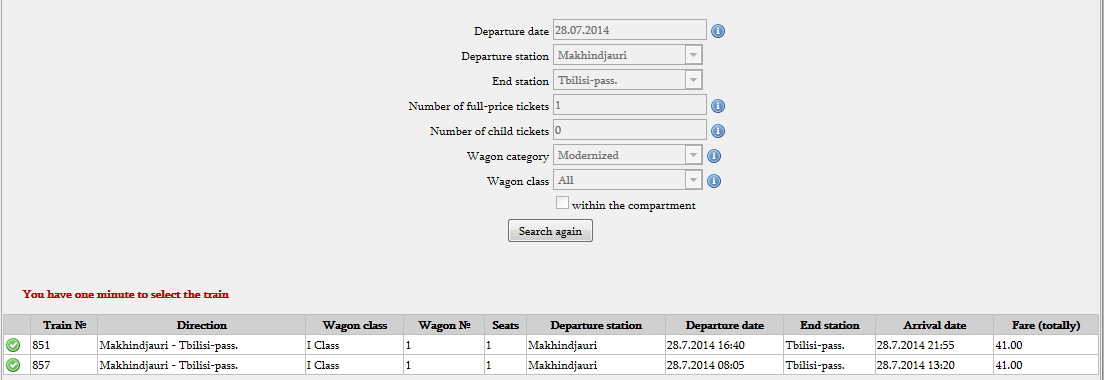The height and width of the screenshot is (380, 1104).
Task: Click the info icon beside Departure date
Action: (x=717, y=31)
